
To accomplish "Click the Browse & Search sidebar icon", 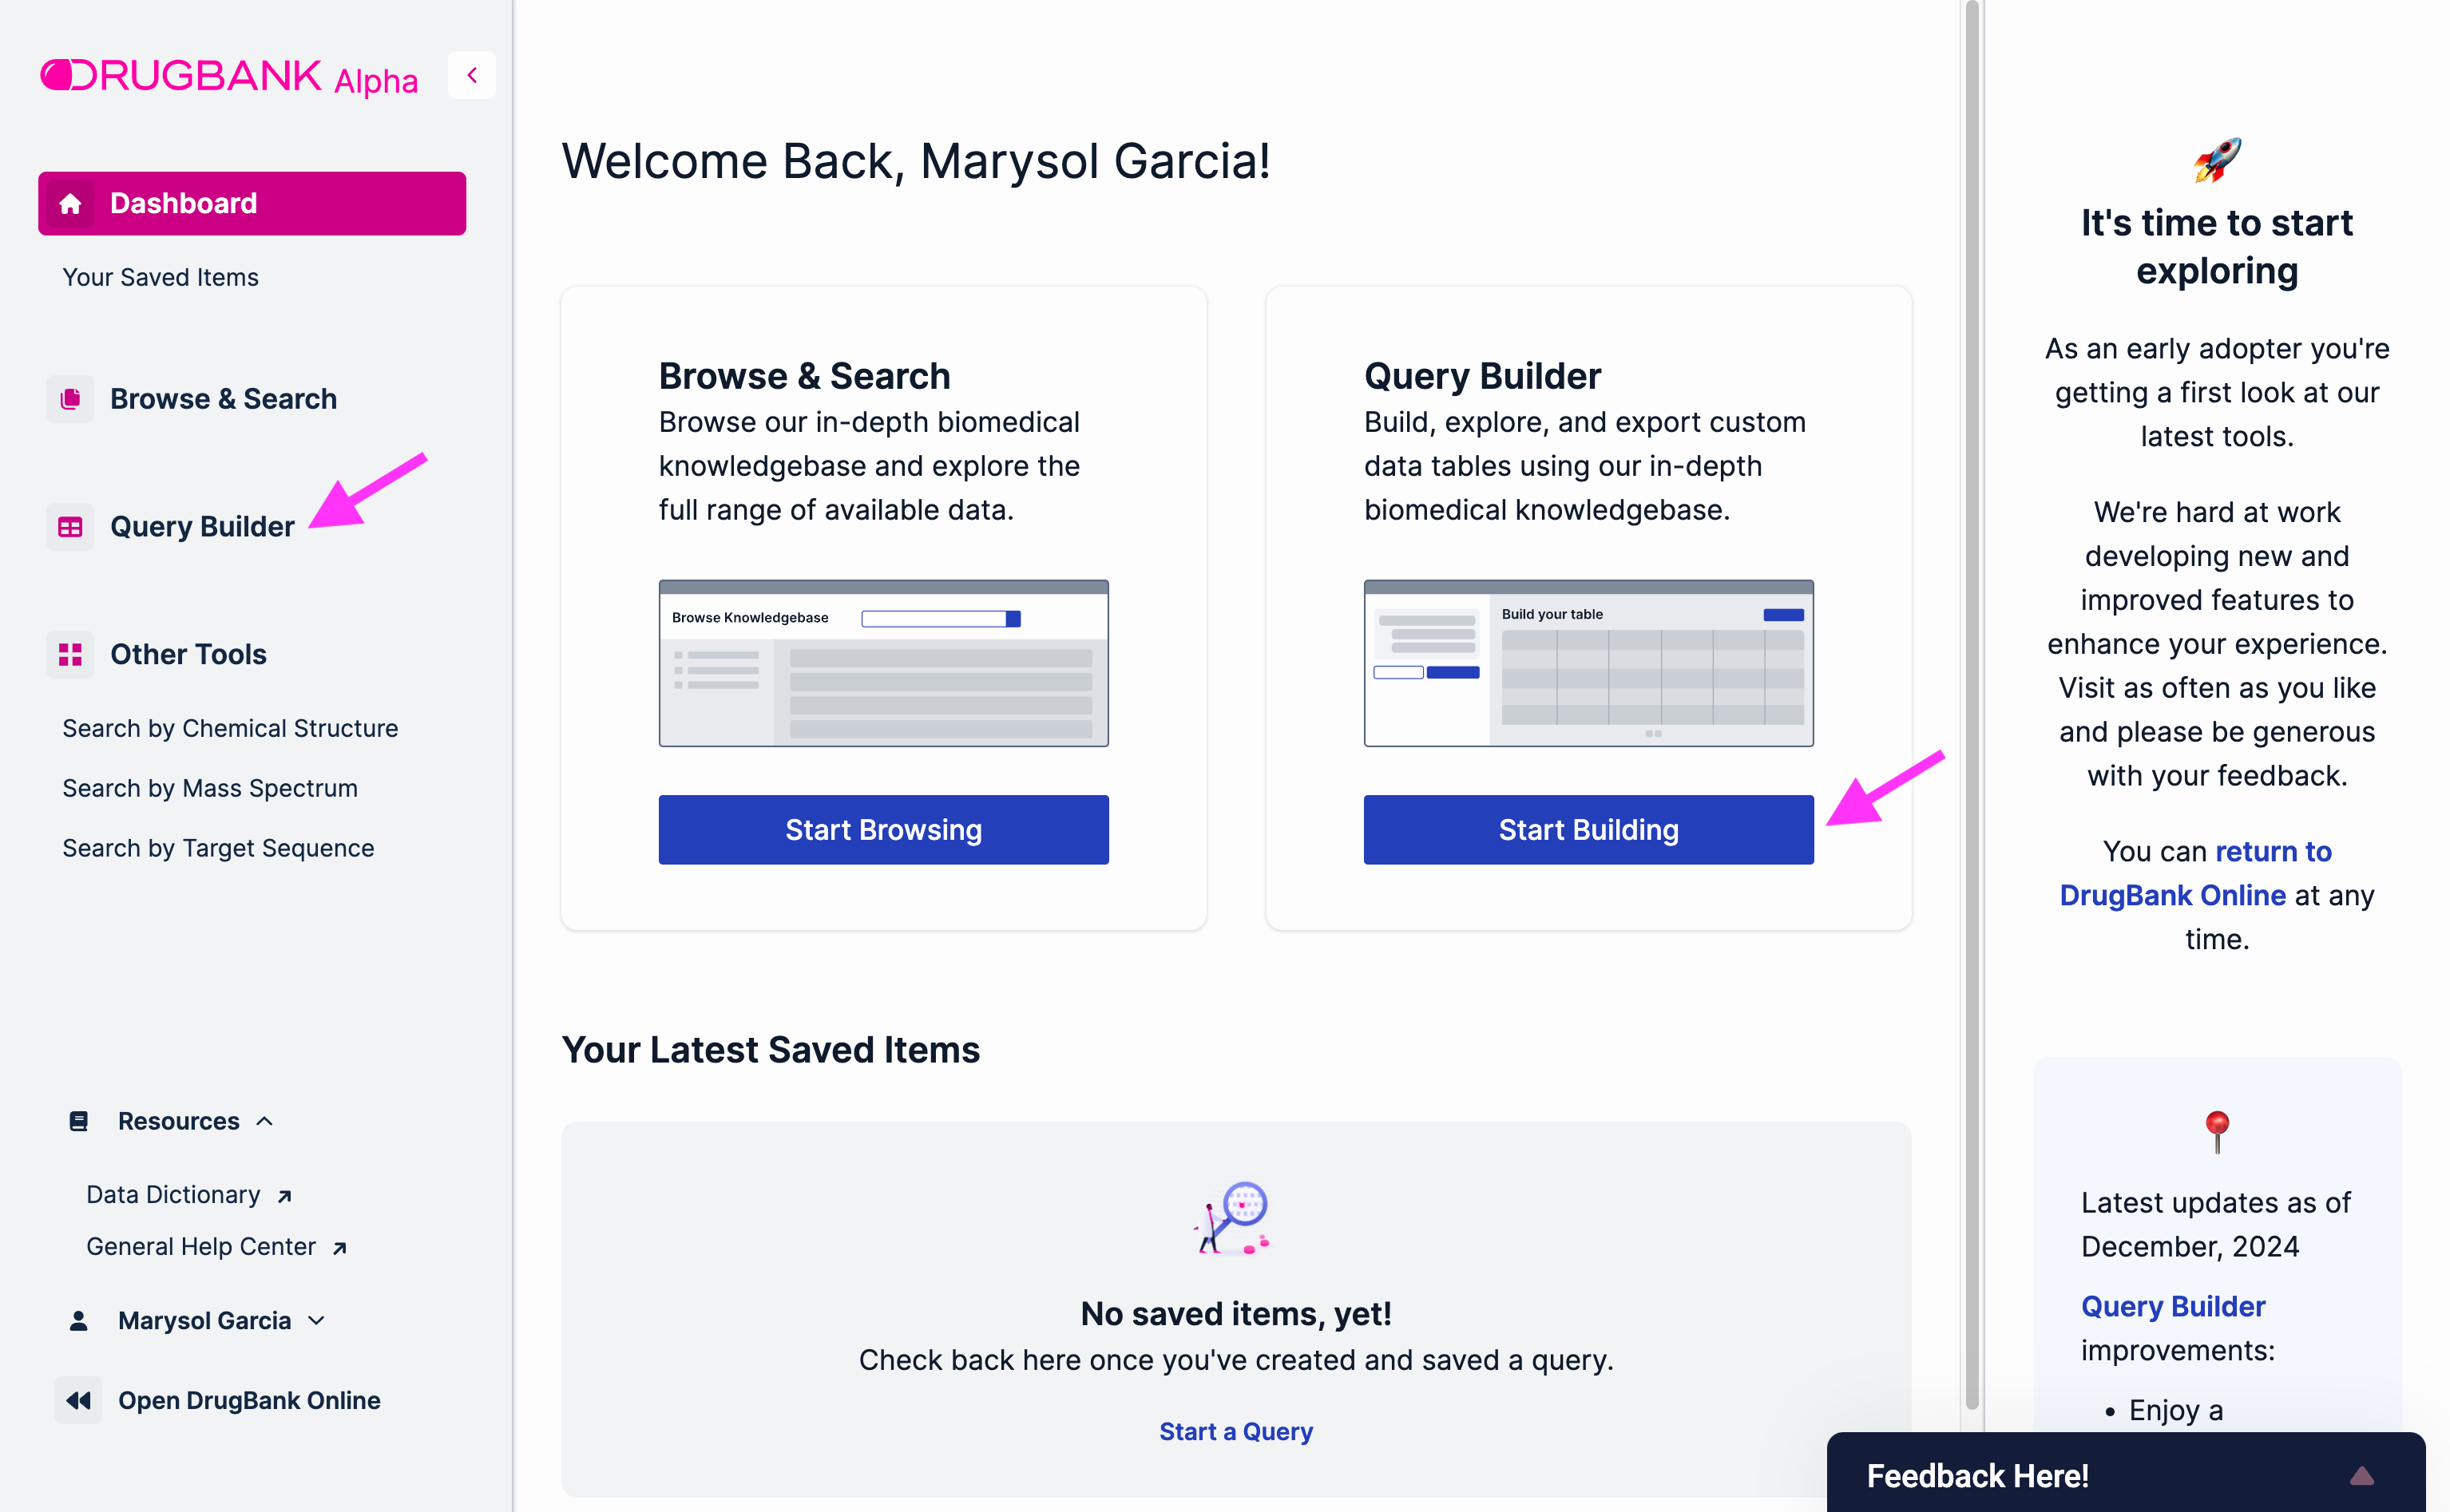I will pos(70,399).
